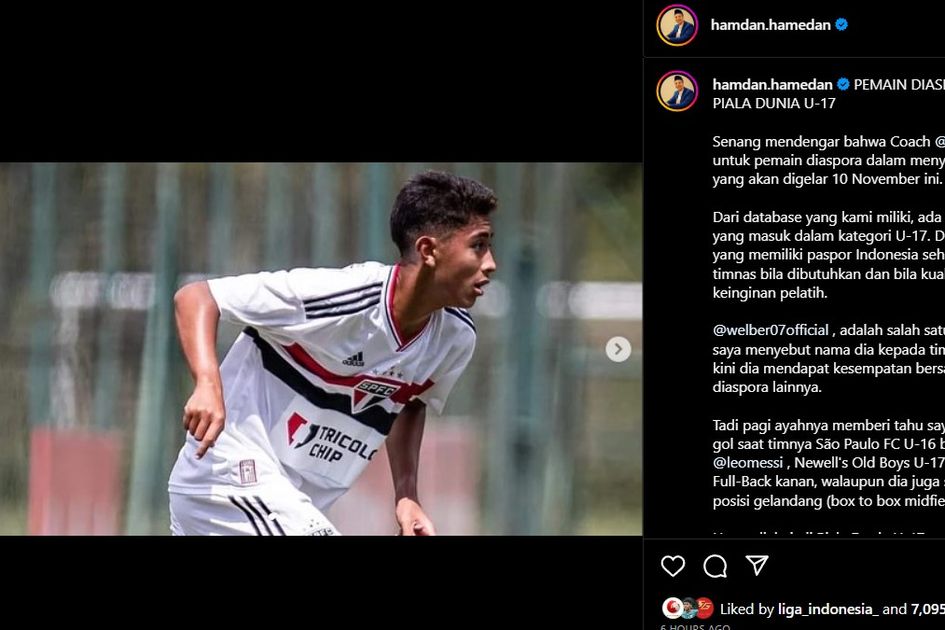Click the like count beside liga_indonesia_
The width and height of the screenshot is (945, 630).
pyautogui.click(x=928, y=610)
